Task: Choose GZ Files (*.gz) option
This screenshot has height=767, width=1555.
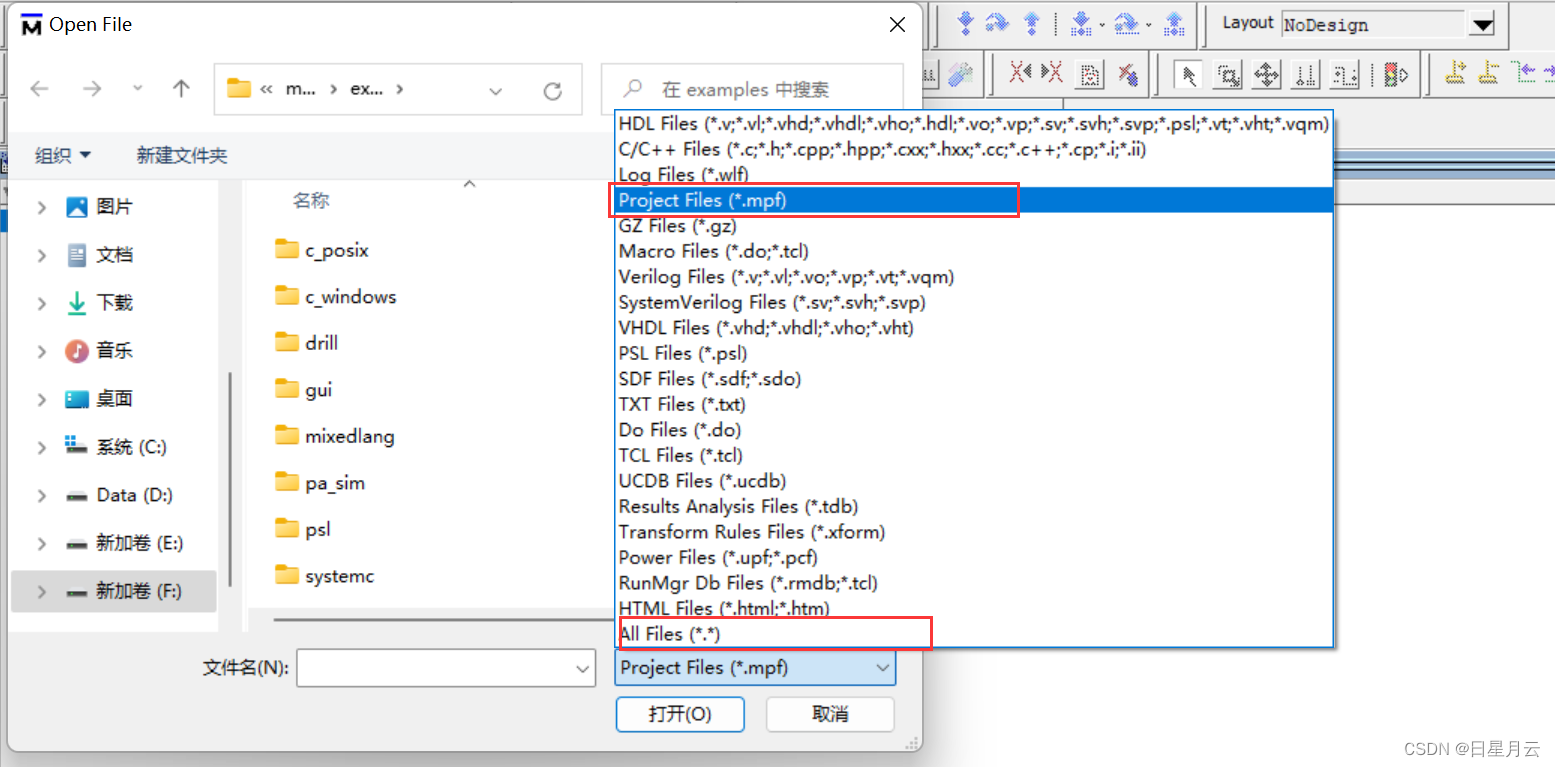Action: (x=973, y=226)
